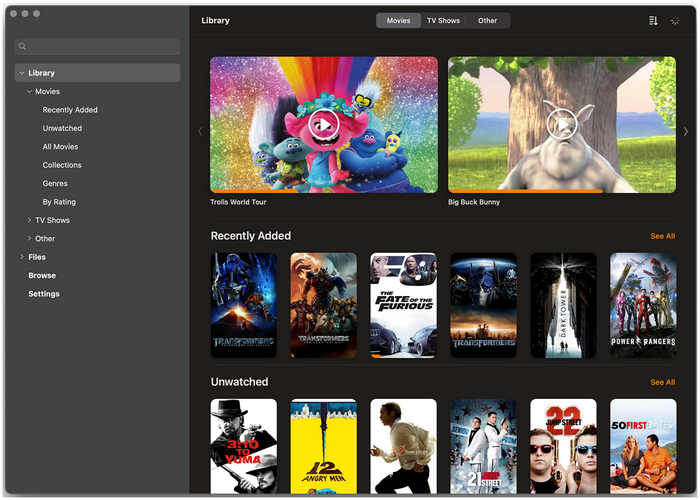Switch to the TV Shows tab
Screen dimensions: 700x500
coord(443,20)
